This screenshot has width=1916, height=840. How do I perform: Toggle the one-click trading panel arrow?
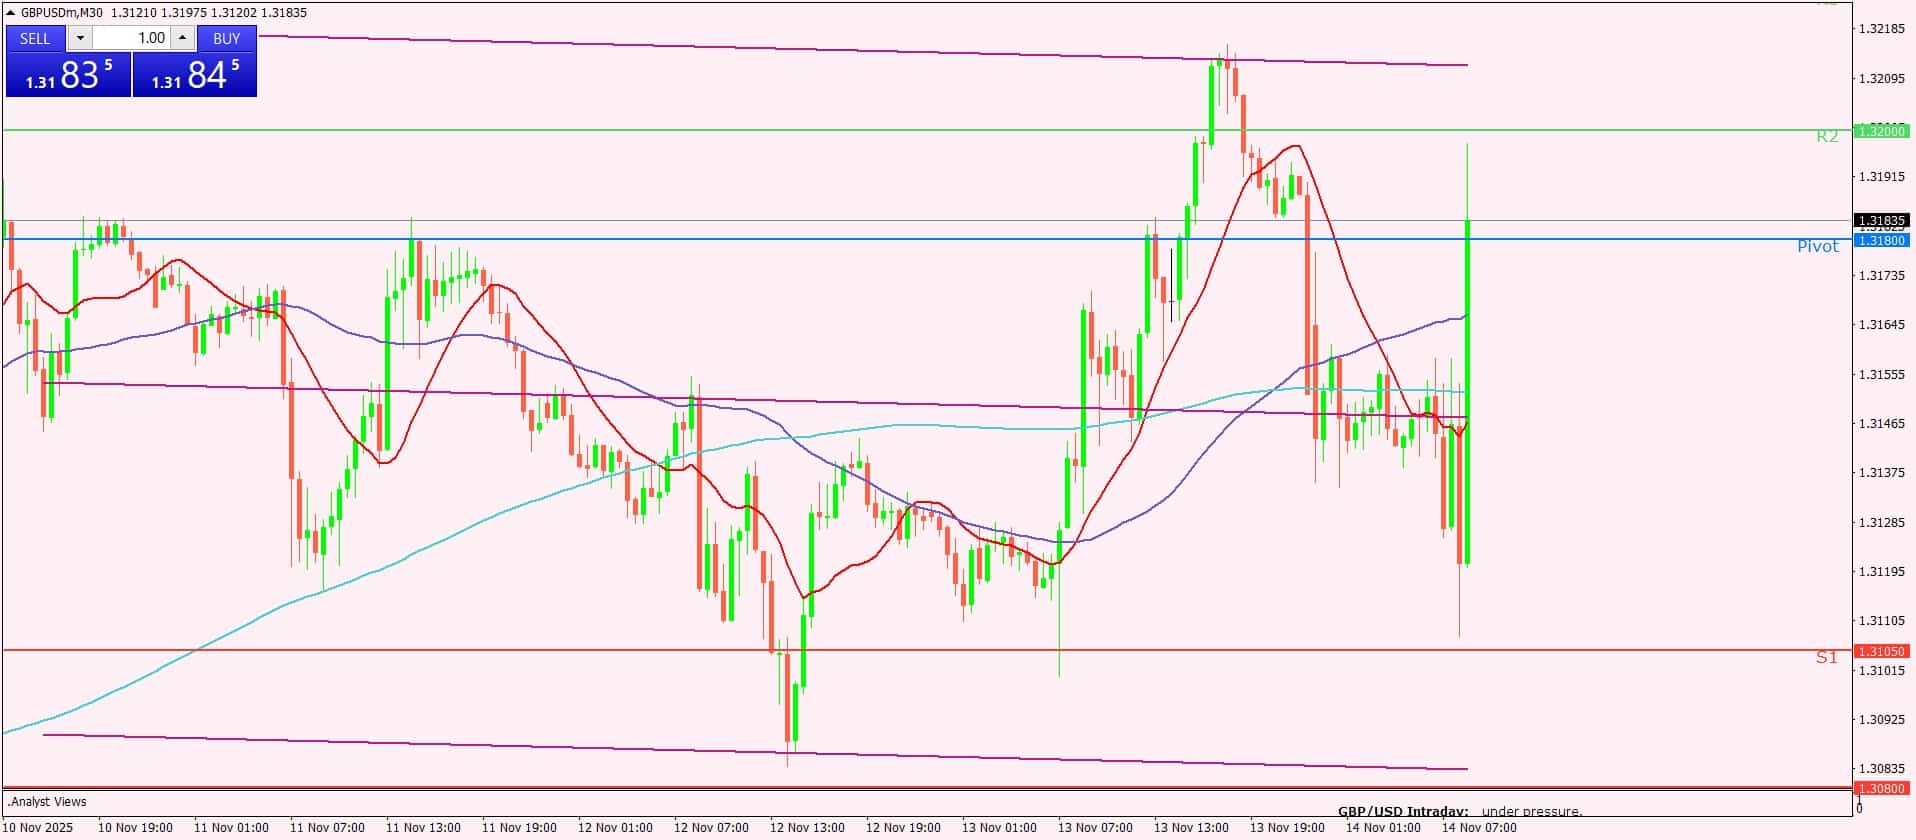pyautogui.click(x=11, y=13)
